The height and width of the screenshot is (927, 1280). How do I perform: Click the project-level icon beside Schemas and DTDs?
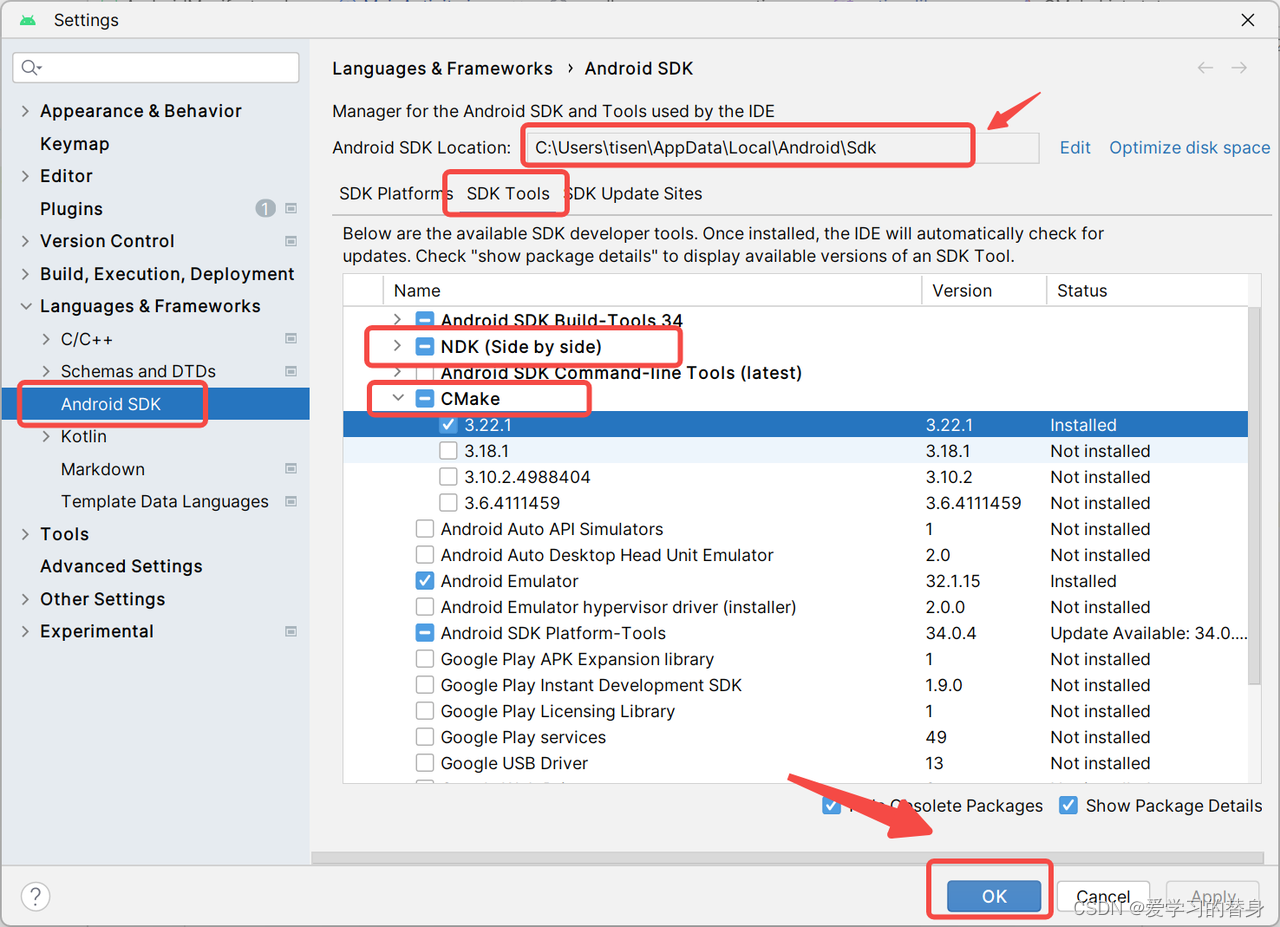291,371
